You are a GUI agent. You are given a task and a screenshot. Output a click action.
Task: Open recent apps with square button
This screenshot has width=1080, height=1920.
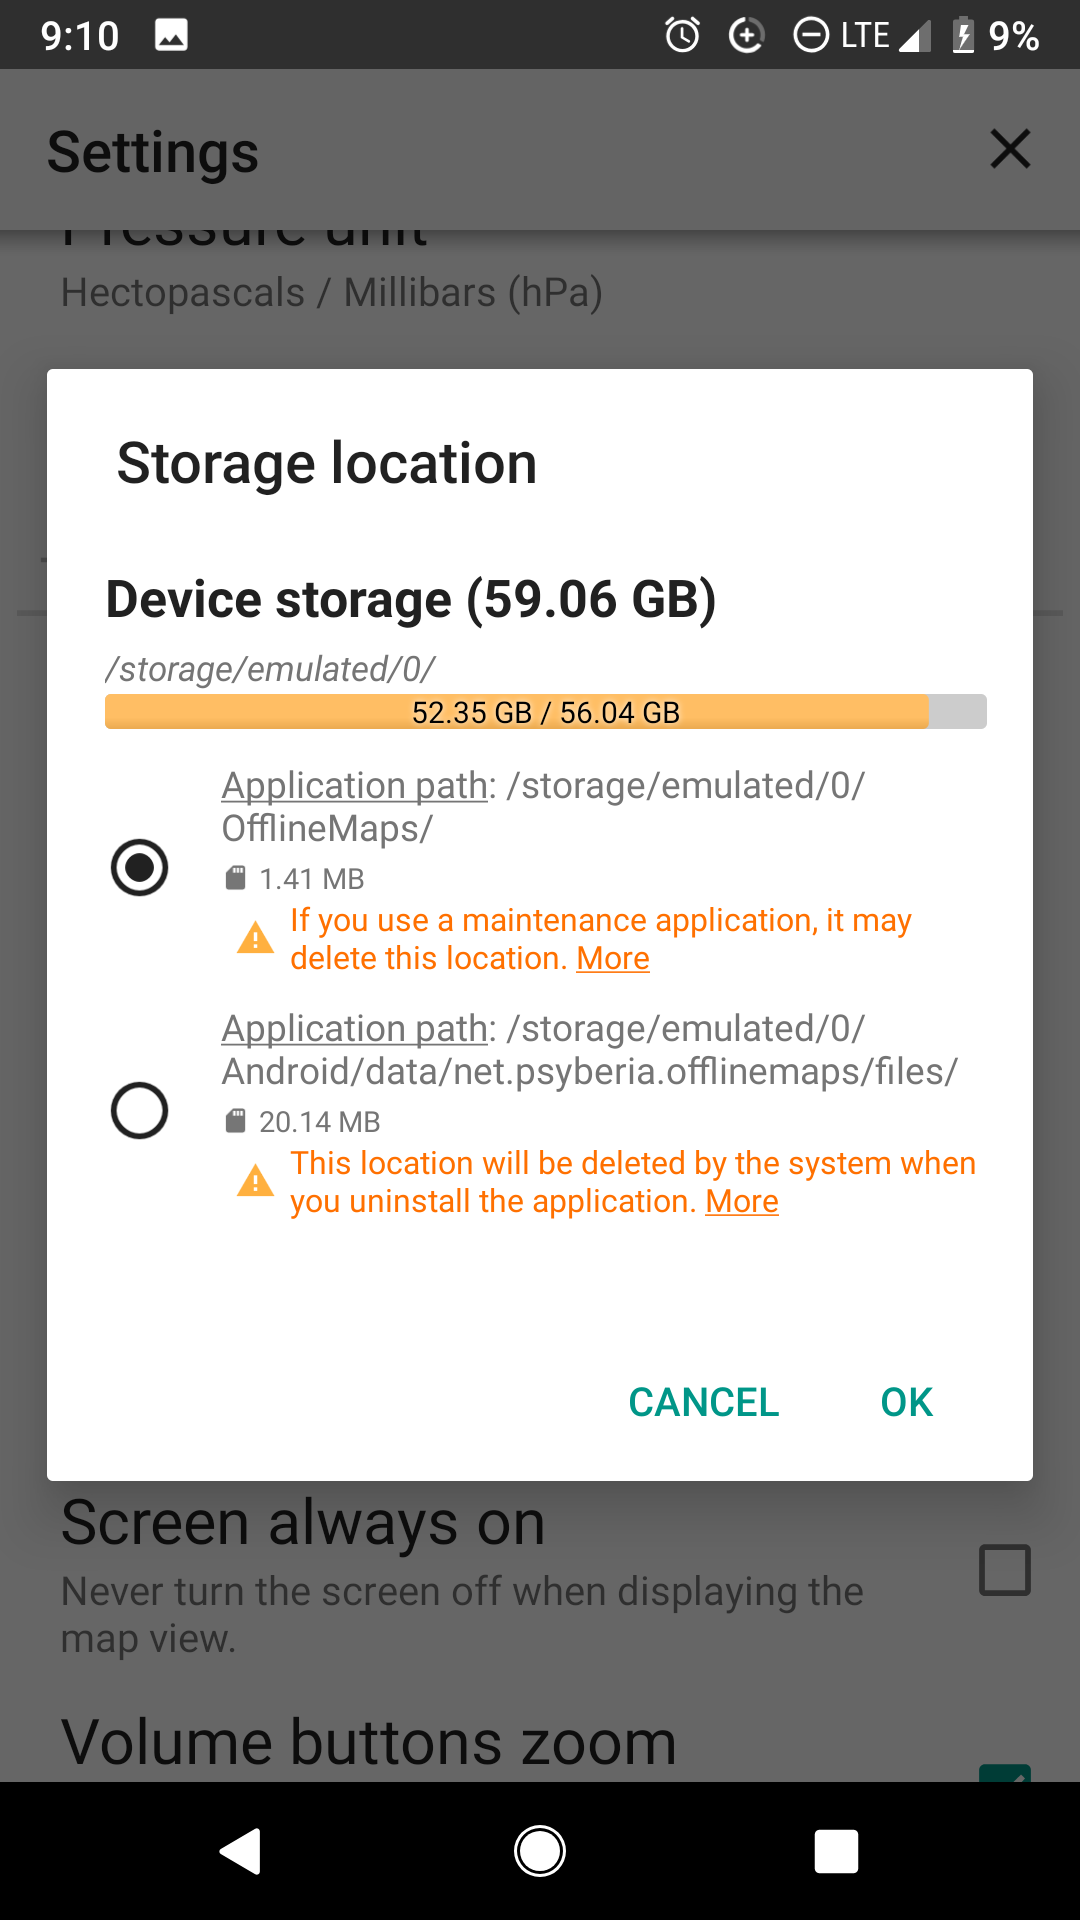[x=836, y=1851]
